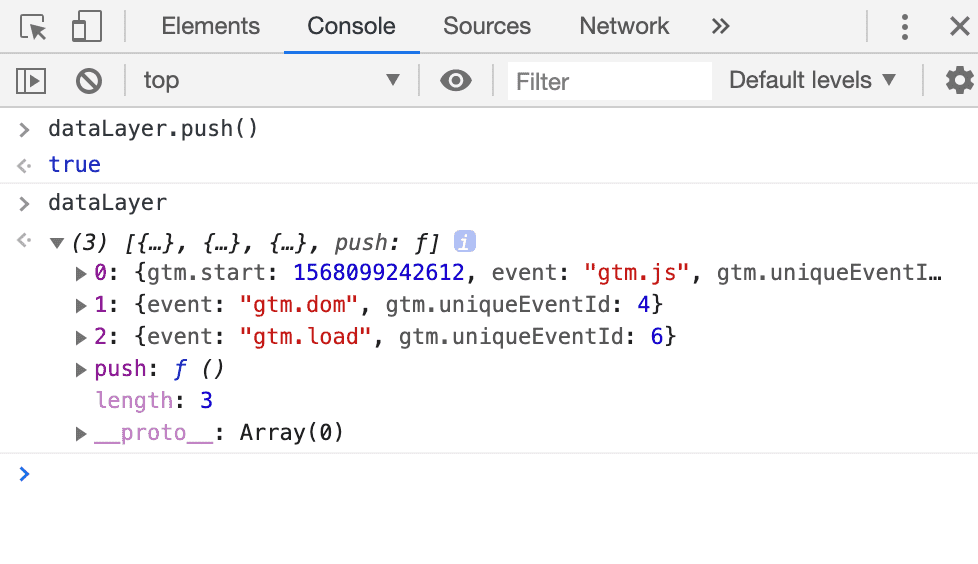Screen dimensions: 978x564
Task: Open console settings gear
Action: pyautogui.click(x=959, y=80)
